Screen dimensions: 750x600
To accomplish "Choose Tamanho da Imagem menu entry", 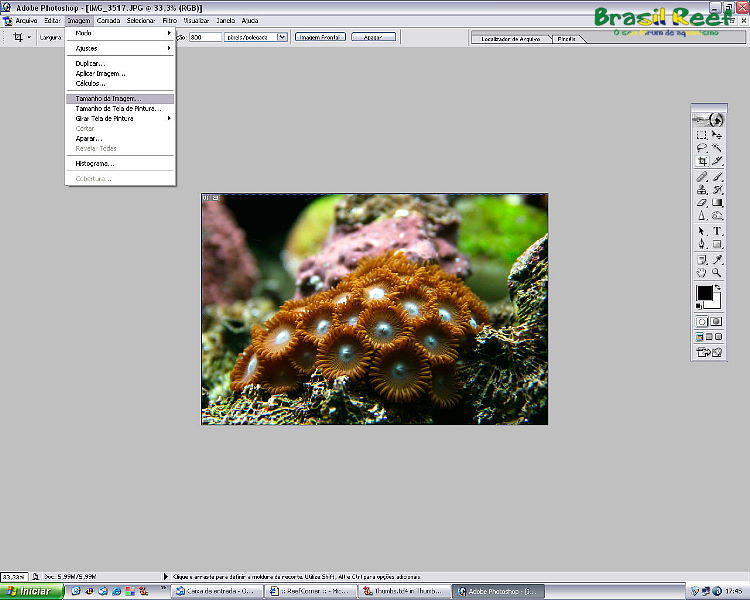I will [108, 98].
